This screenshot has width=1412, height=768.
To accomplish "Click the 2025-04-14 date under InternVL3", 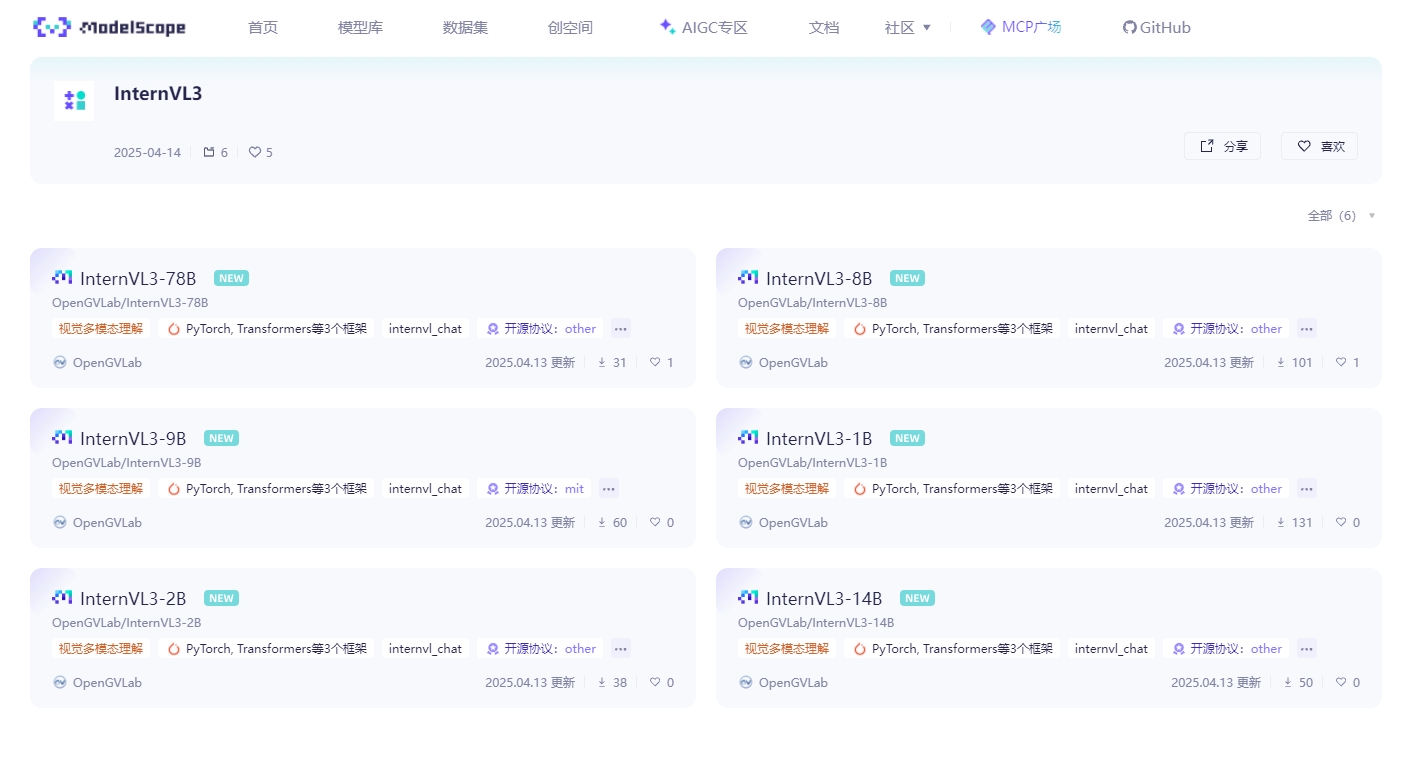I will 147,153.
